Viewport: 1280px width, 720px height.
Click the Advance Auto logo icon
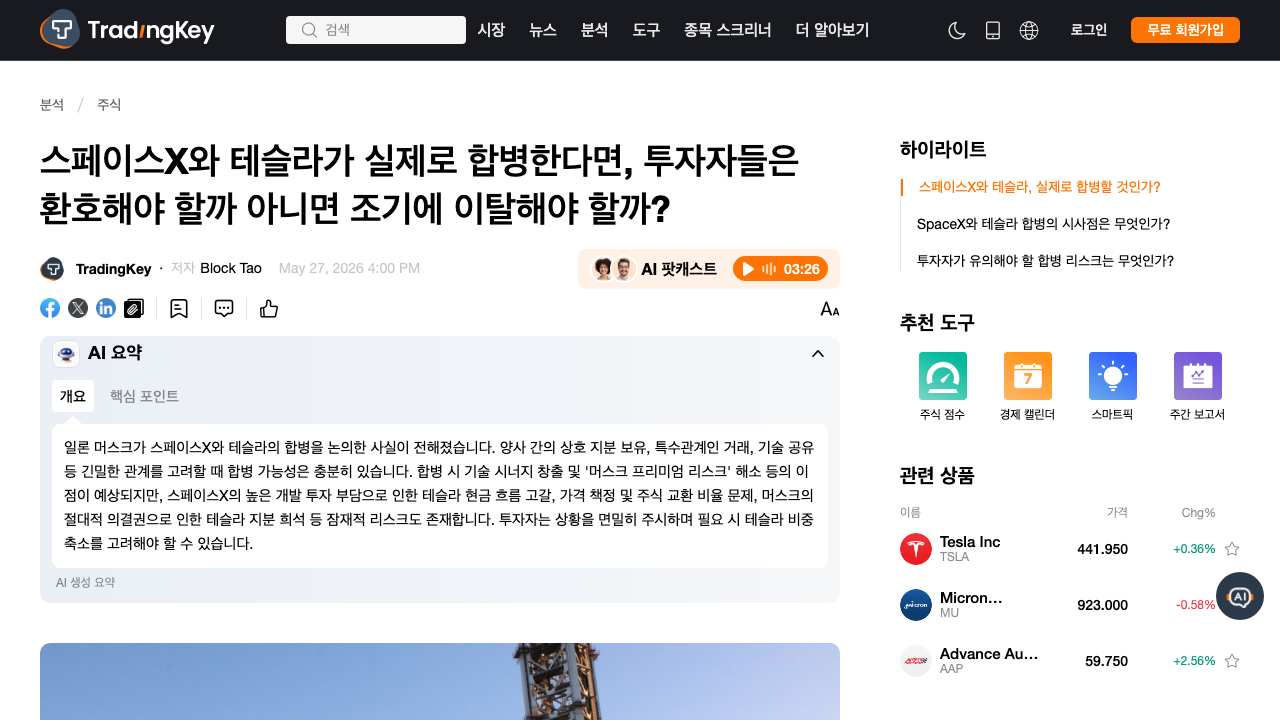click(x=916, y=661)
